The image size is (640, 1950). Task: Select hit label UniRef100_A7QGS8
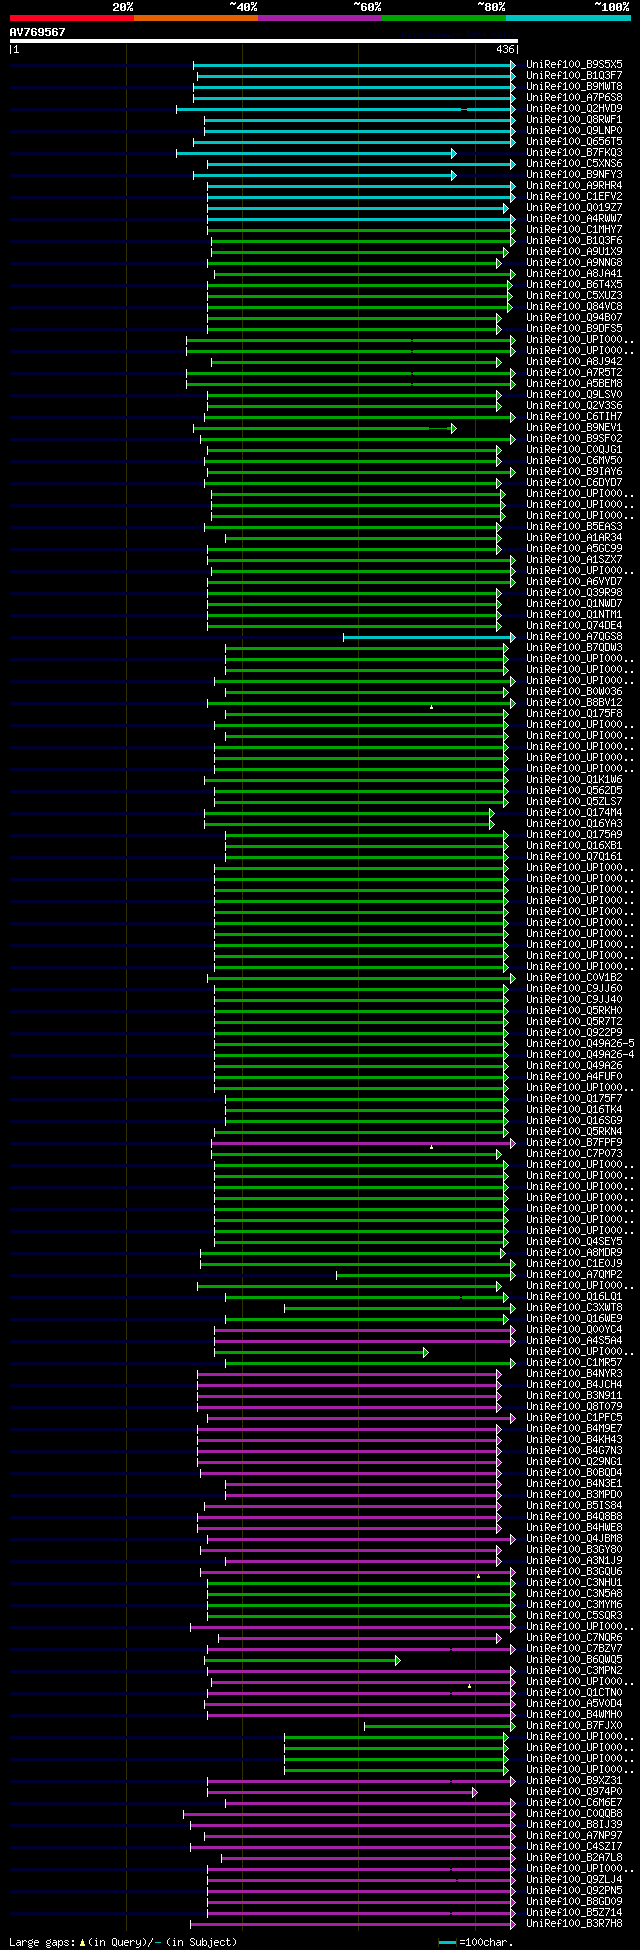point(574,636)
